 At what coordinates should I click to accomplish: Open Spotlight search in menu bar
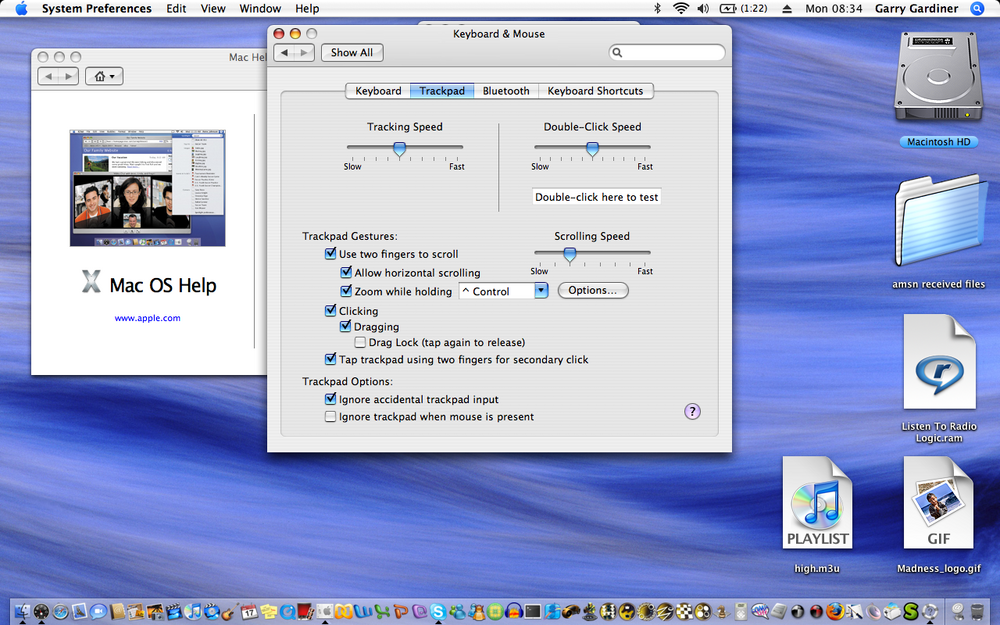[977, 8]
